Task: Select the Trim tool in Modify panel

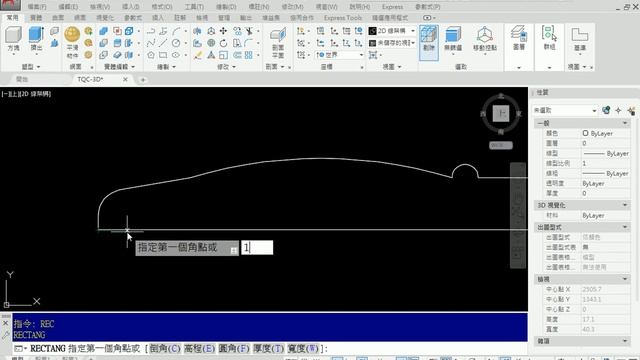Action: (249, 31)
